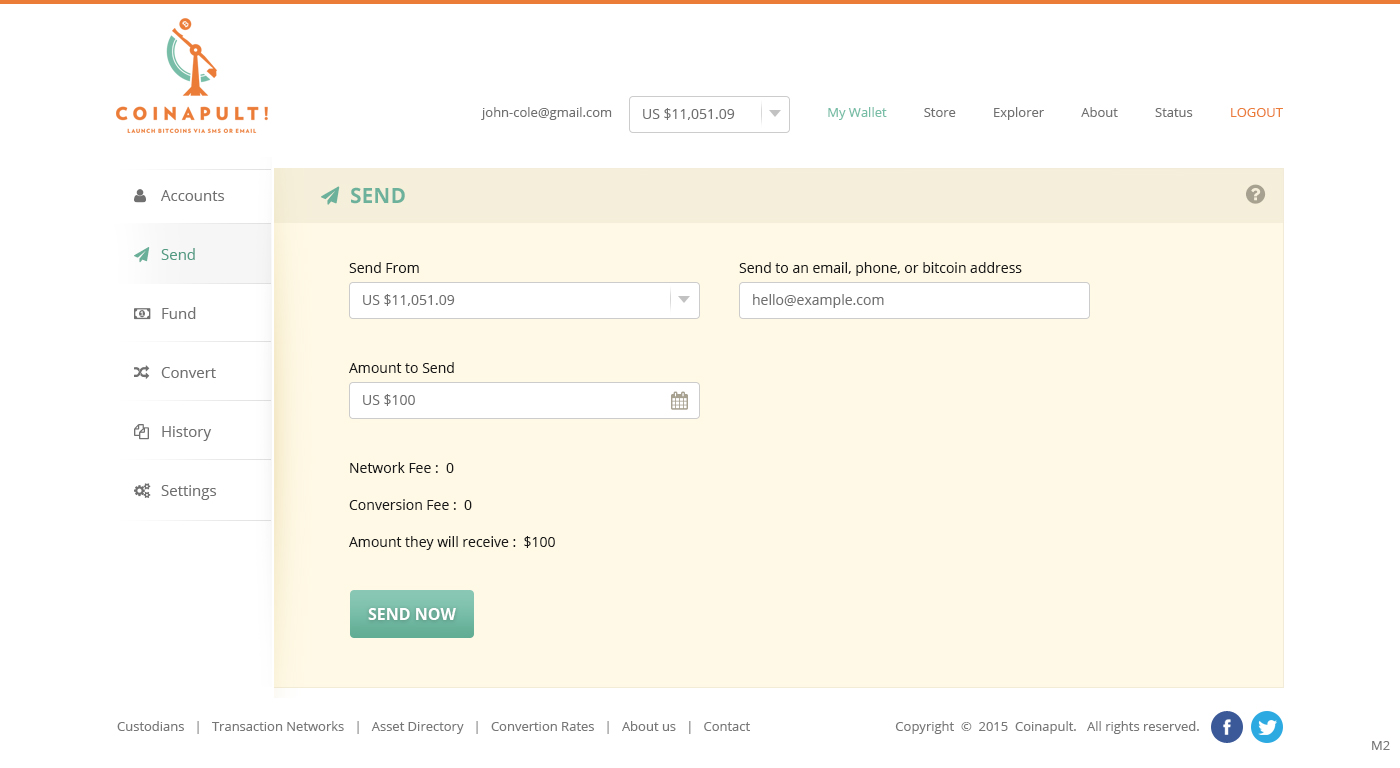The width and height of the screenshot is (1400, 768).
Task: Click the Amount they will receive text
Action: tap(452, 542)
